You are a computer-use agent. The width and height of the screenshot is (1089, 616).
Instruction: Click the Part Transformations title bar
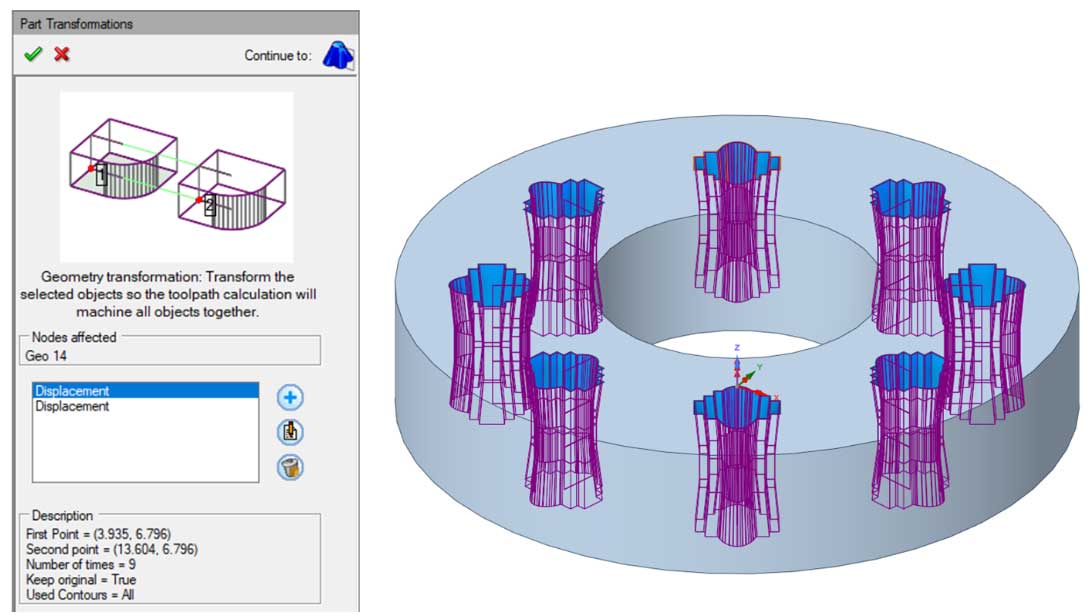(180, 23)
